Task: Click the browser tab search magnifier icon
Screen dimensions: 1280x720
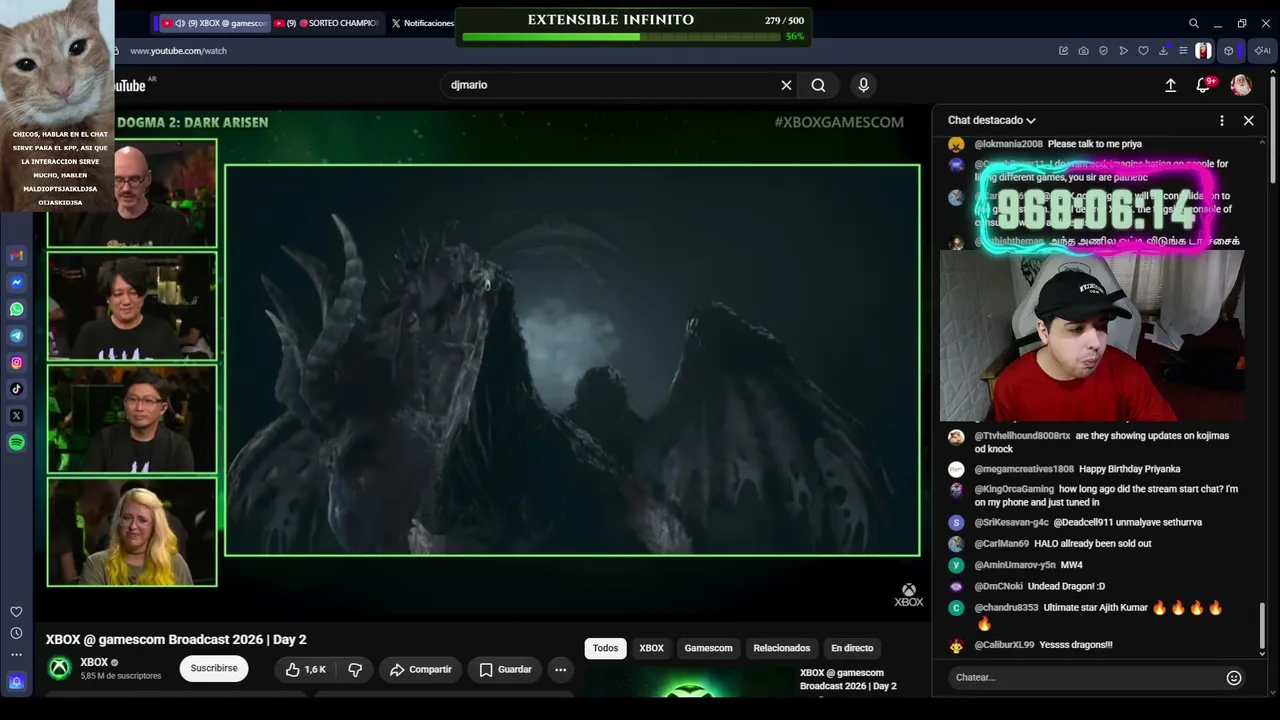Action: pos(1193,23)
